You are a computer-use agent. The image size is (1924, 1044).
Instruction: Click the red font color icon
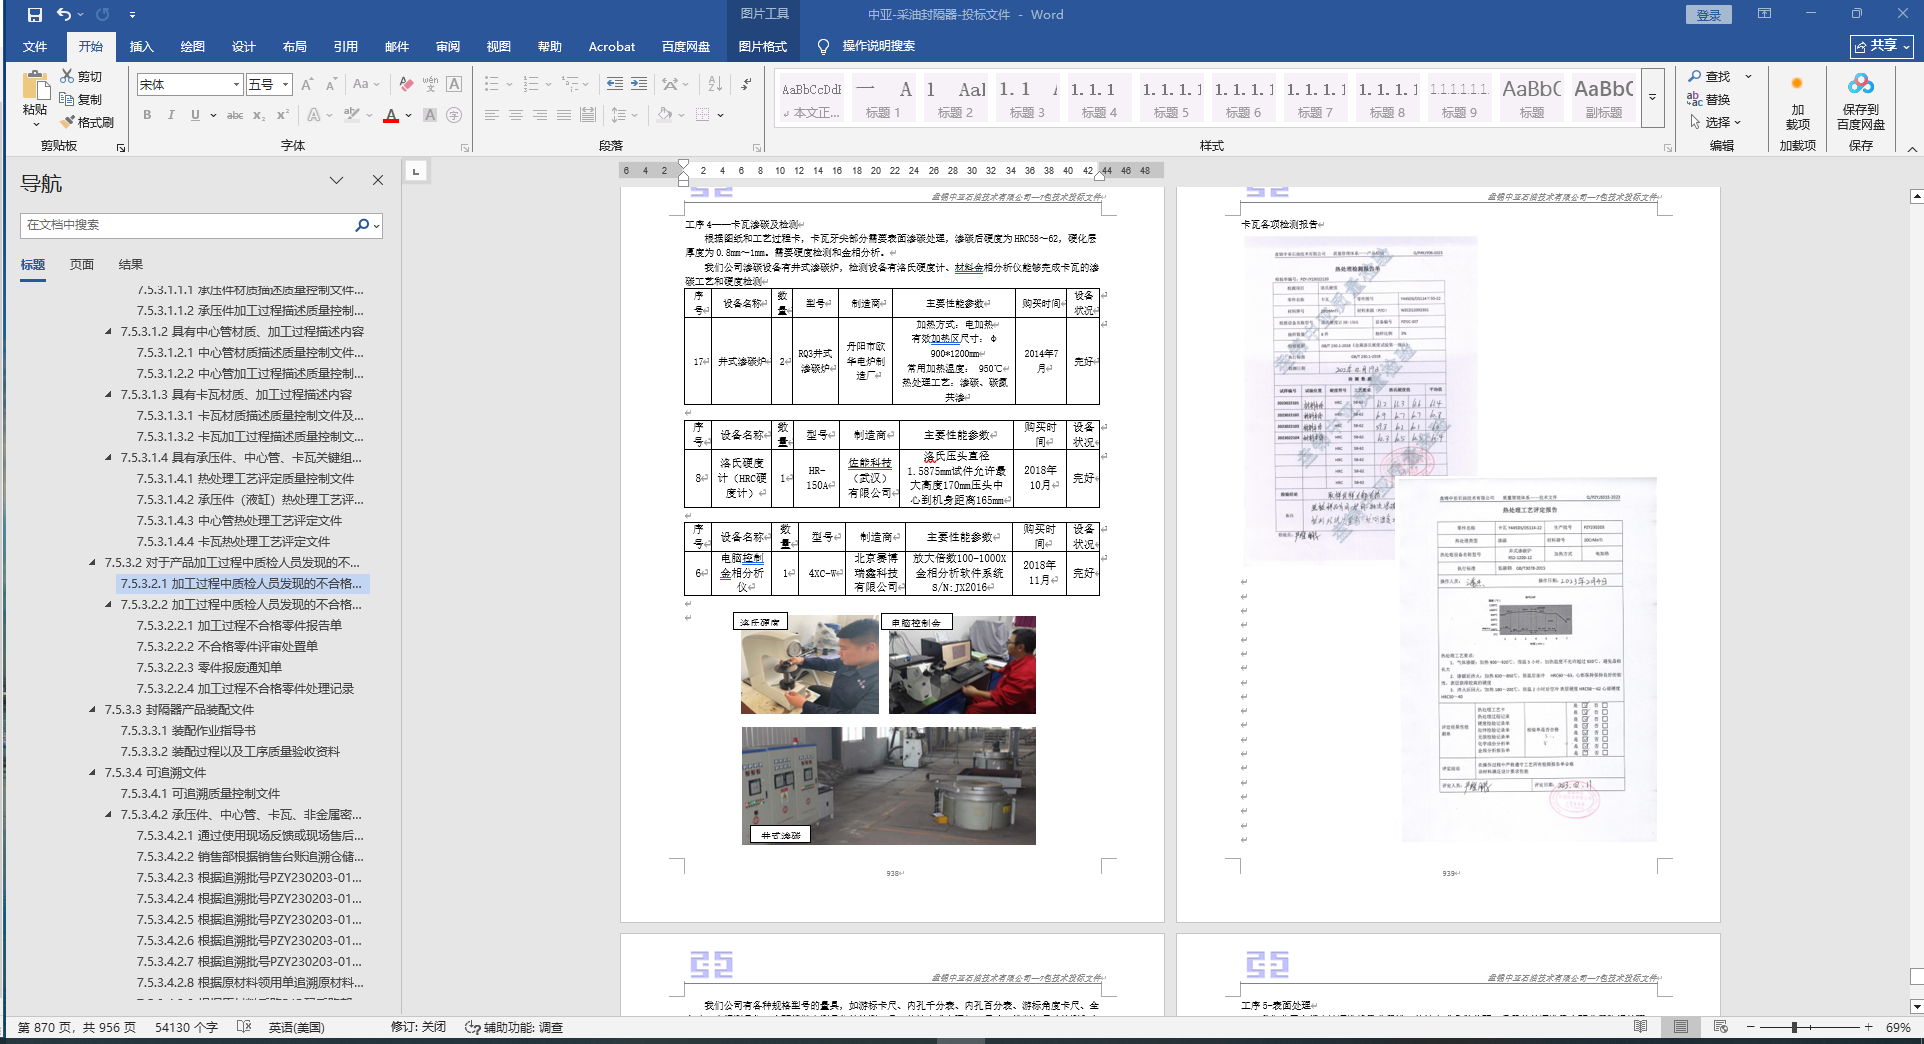click(391, 116)
